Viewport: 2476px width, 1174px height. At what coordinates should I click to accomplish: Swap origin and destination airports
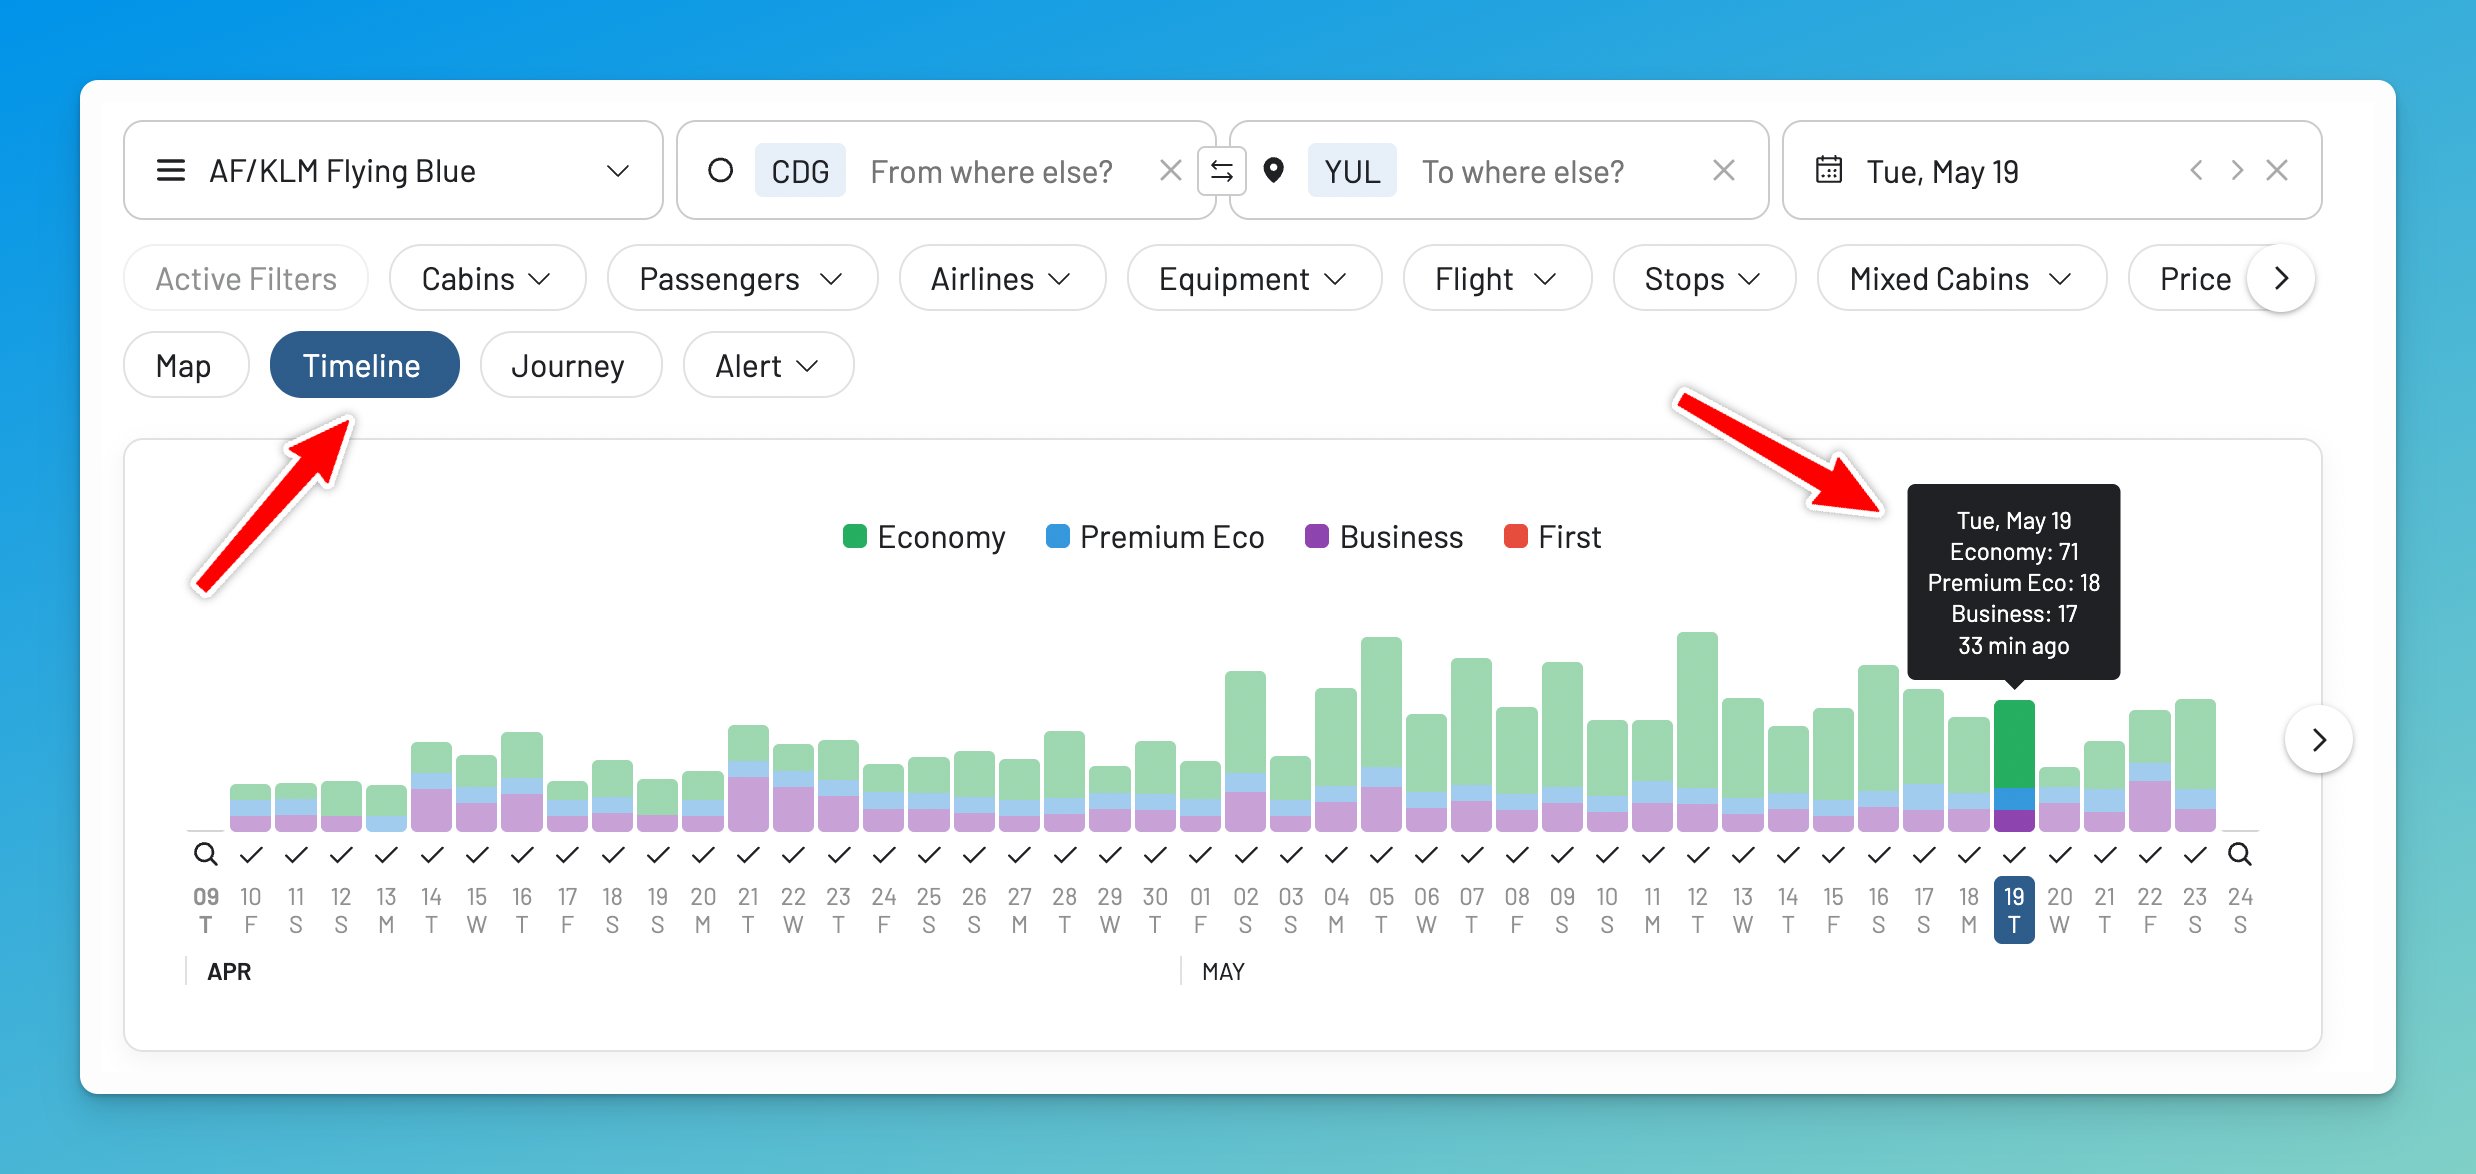coord(1222,170)
